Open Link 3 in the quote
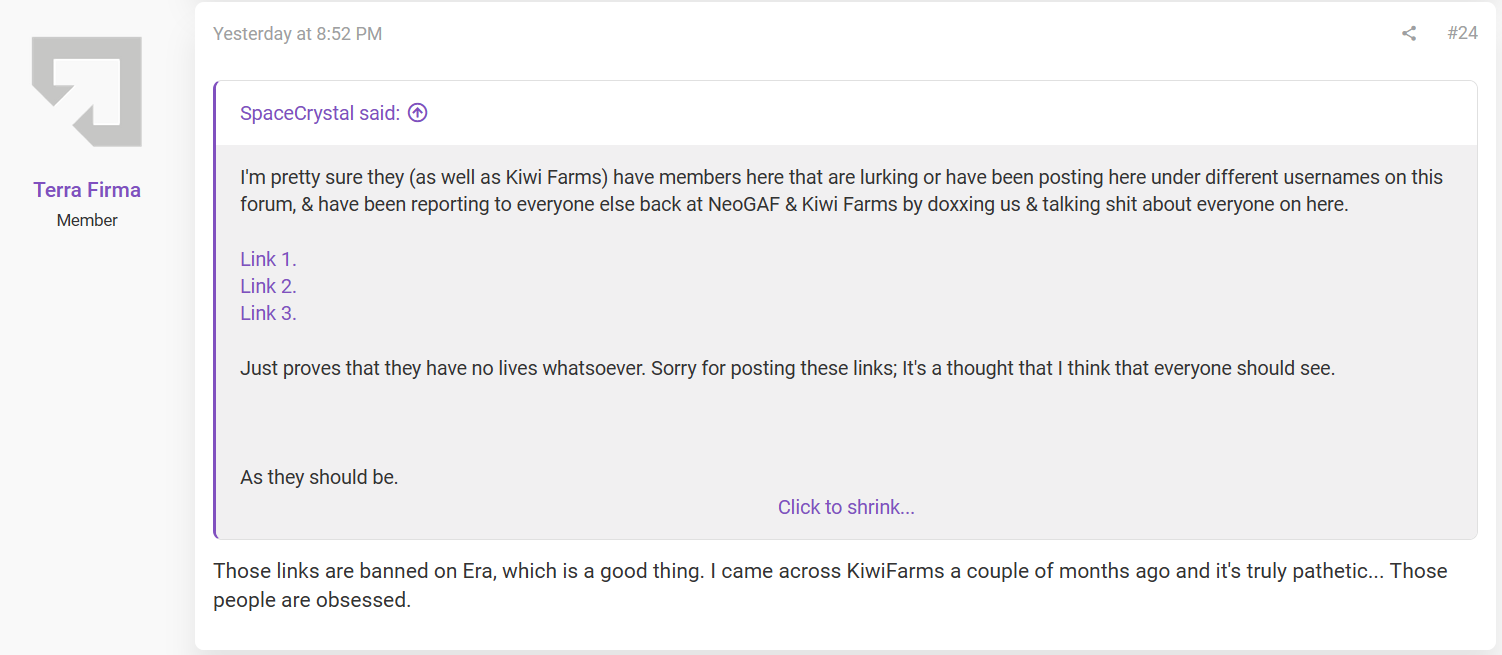 [x=268, y=313]
